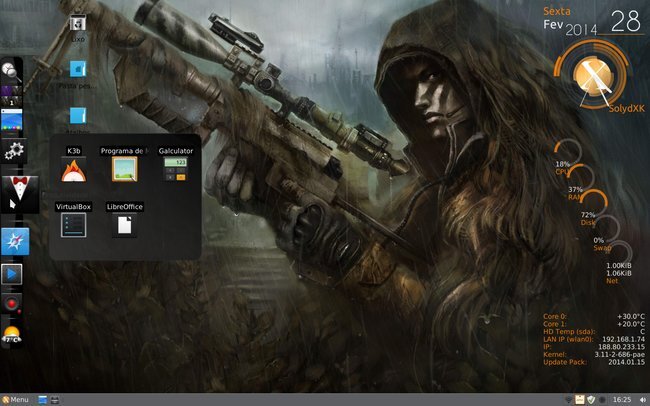Click the 16:25 clock on taskbar
The height and width of the screenshot is (406, 650).
622,400
